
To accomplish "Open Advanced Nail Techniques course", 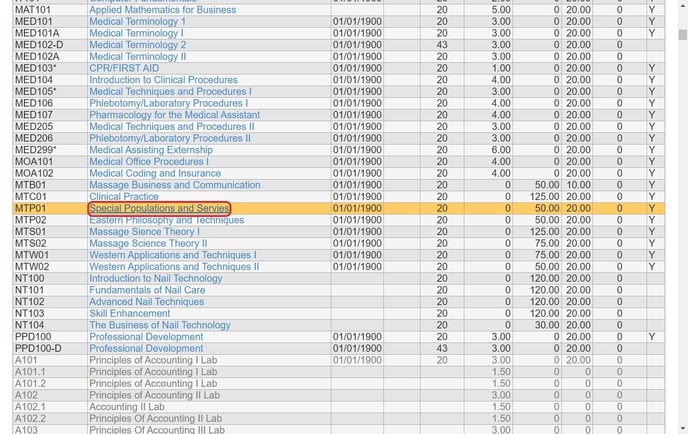I will coord(146,302).
